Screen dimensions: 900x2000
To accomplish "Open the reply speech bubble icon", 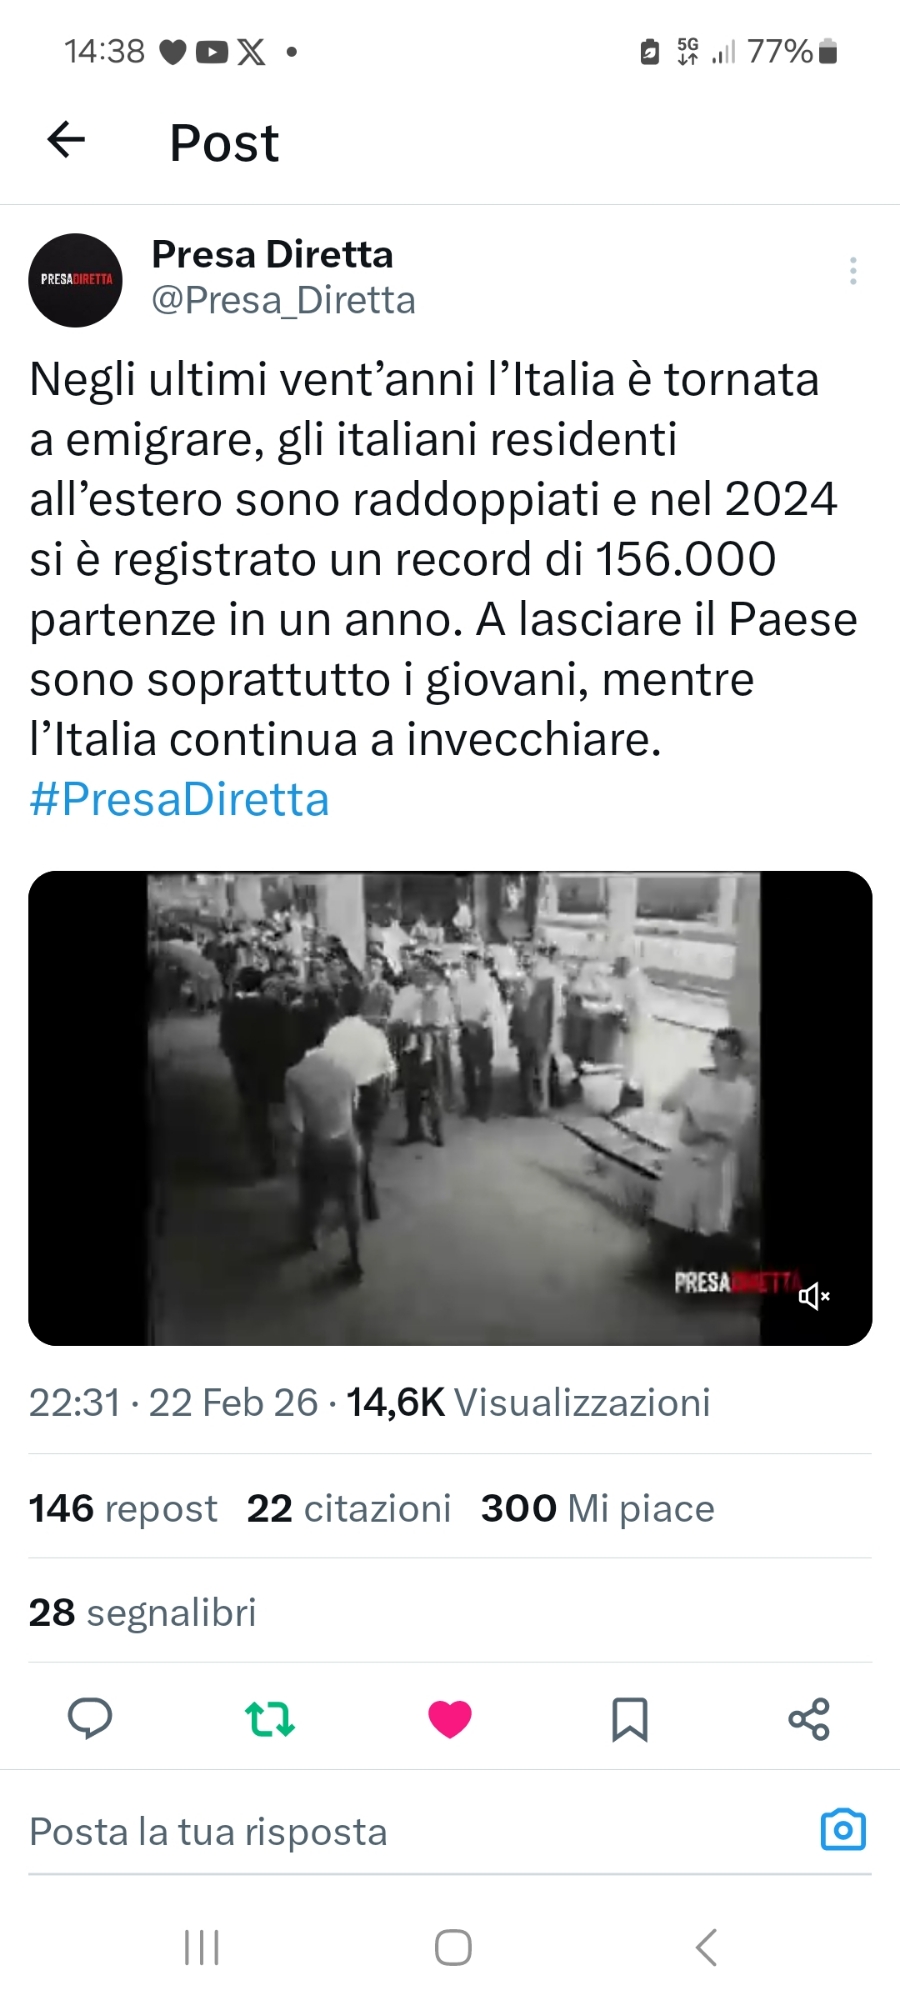I will click(90, 1719).
